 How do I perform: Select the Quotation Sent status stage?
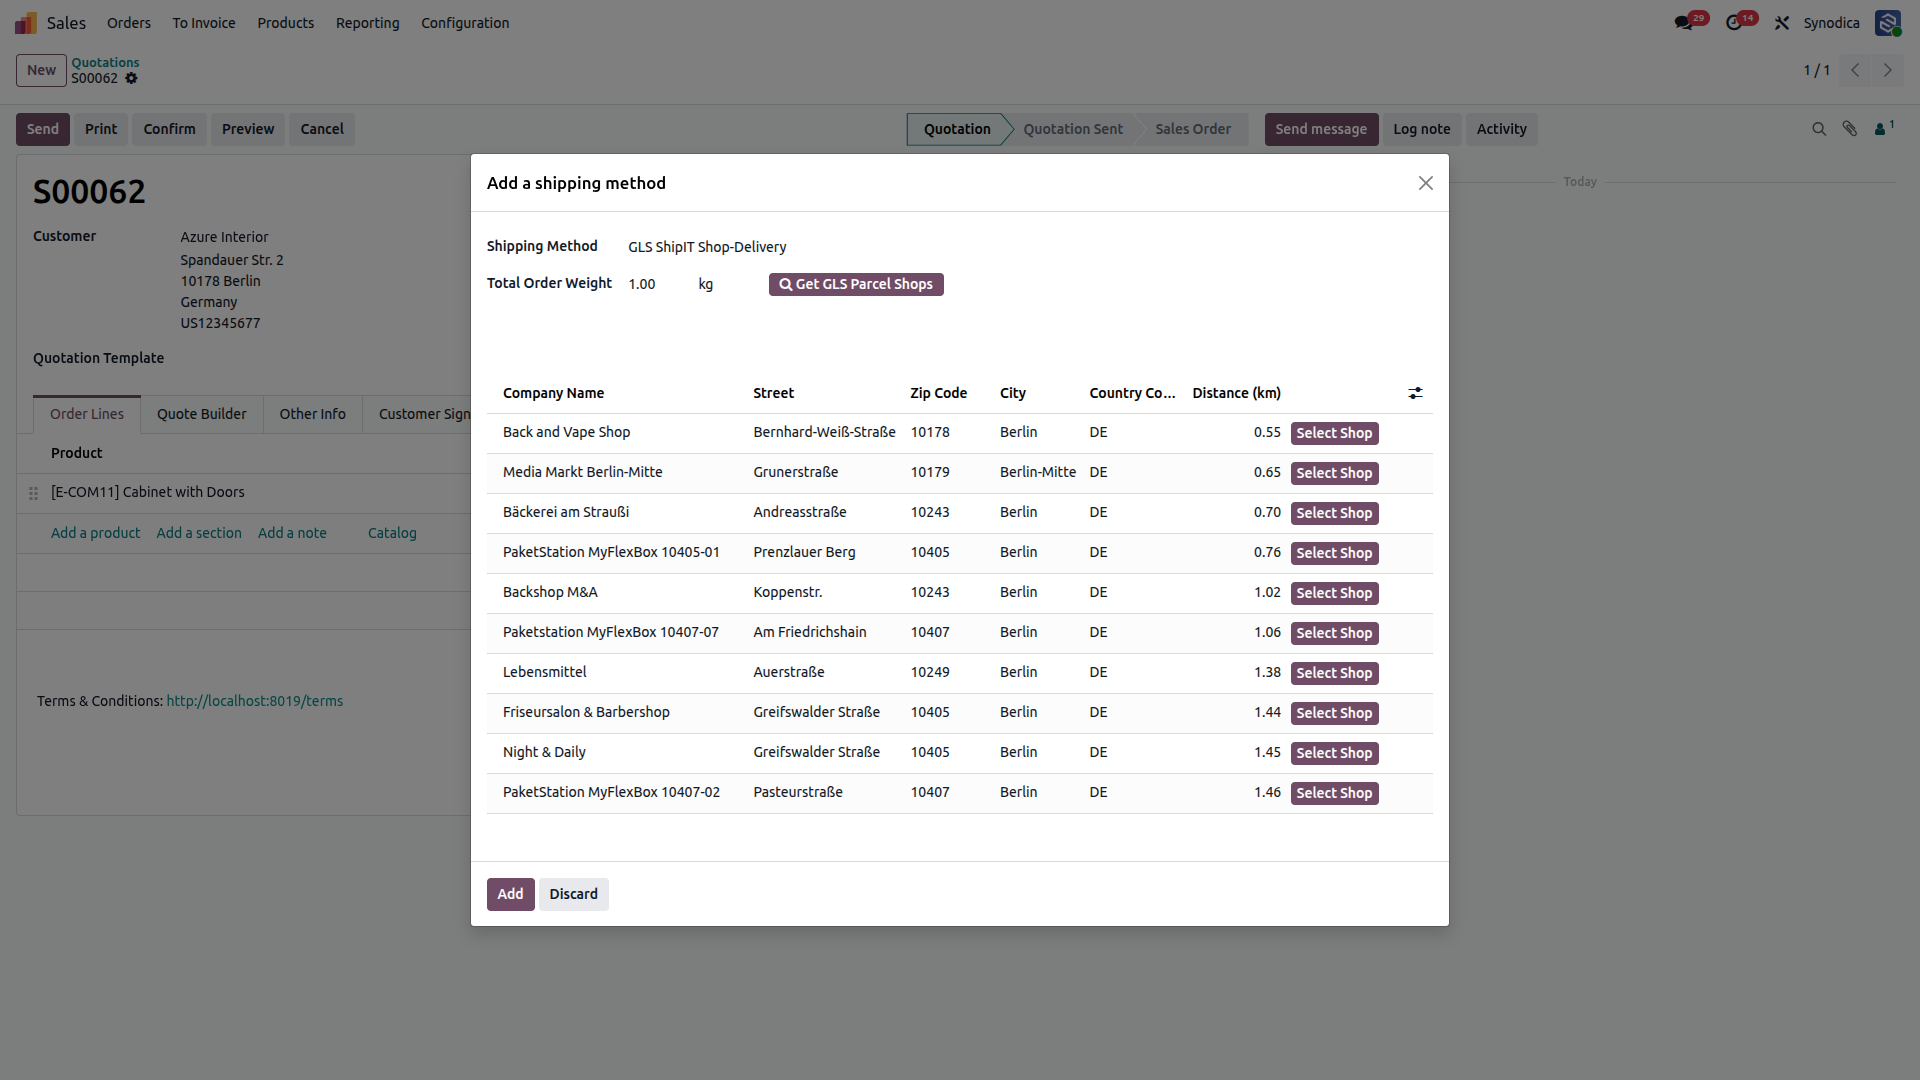pyautogui.click(x=1072, y=129)
